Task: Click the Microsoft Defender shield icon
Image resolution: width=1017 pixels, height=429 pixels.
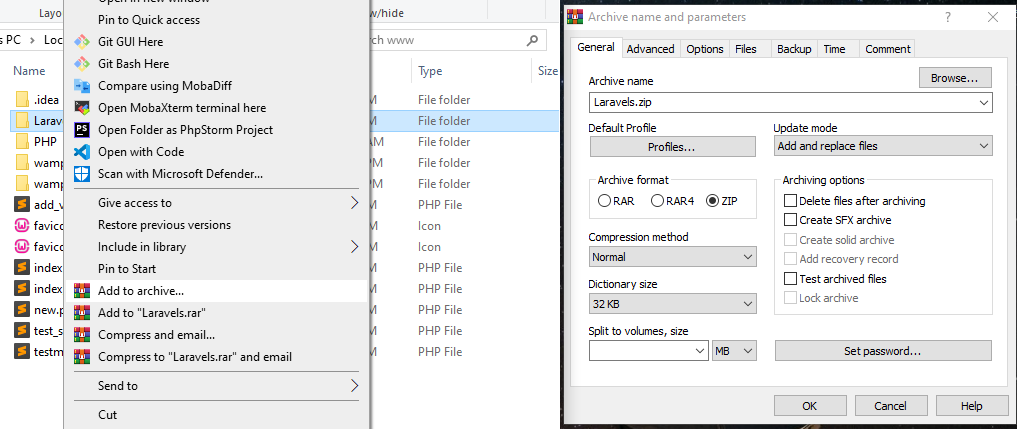Action: (x=82, y=174)
